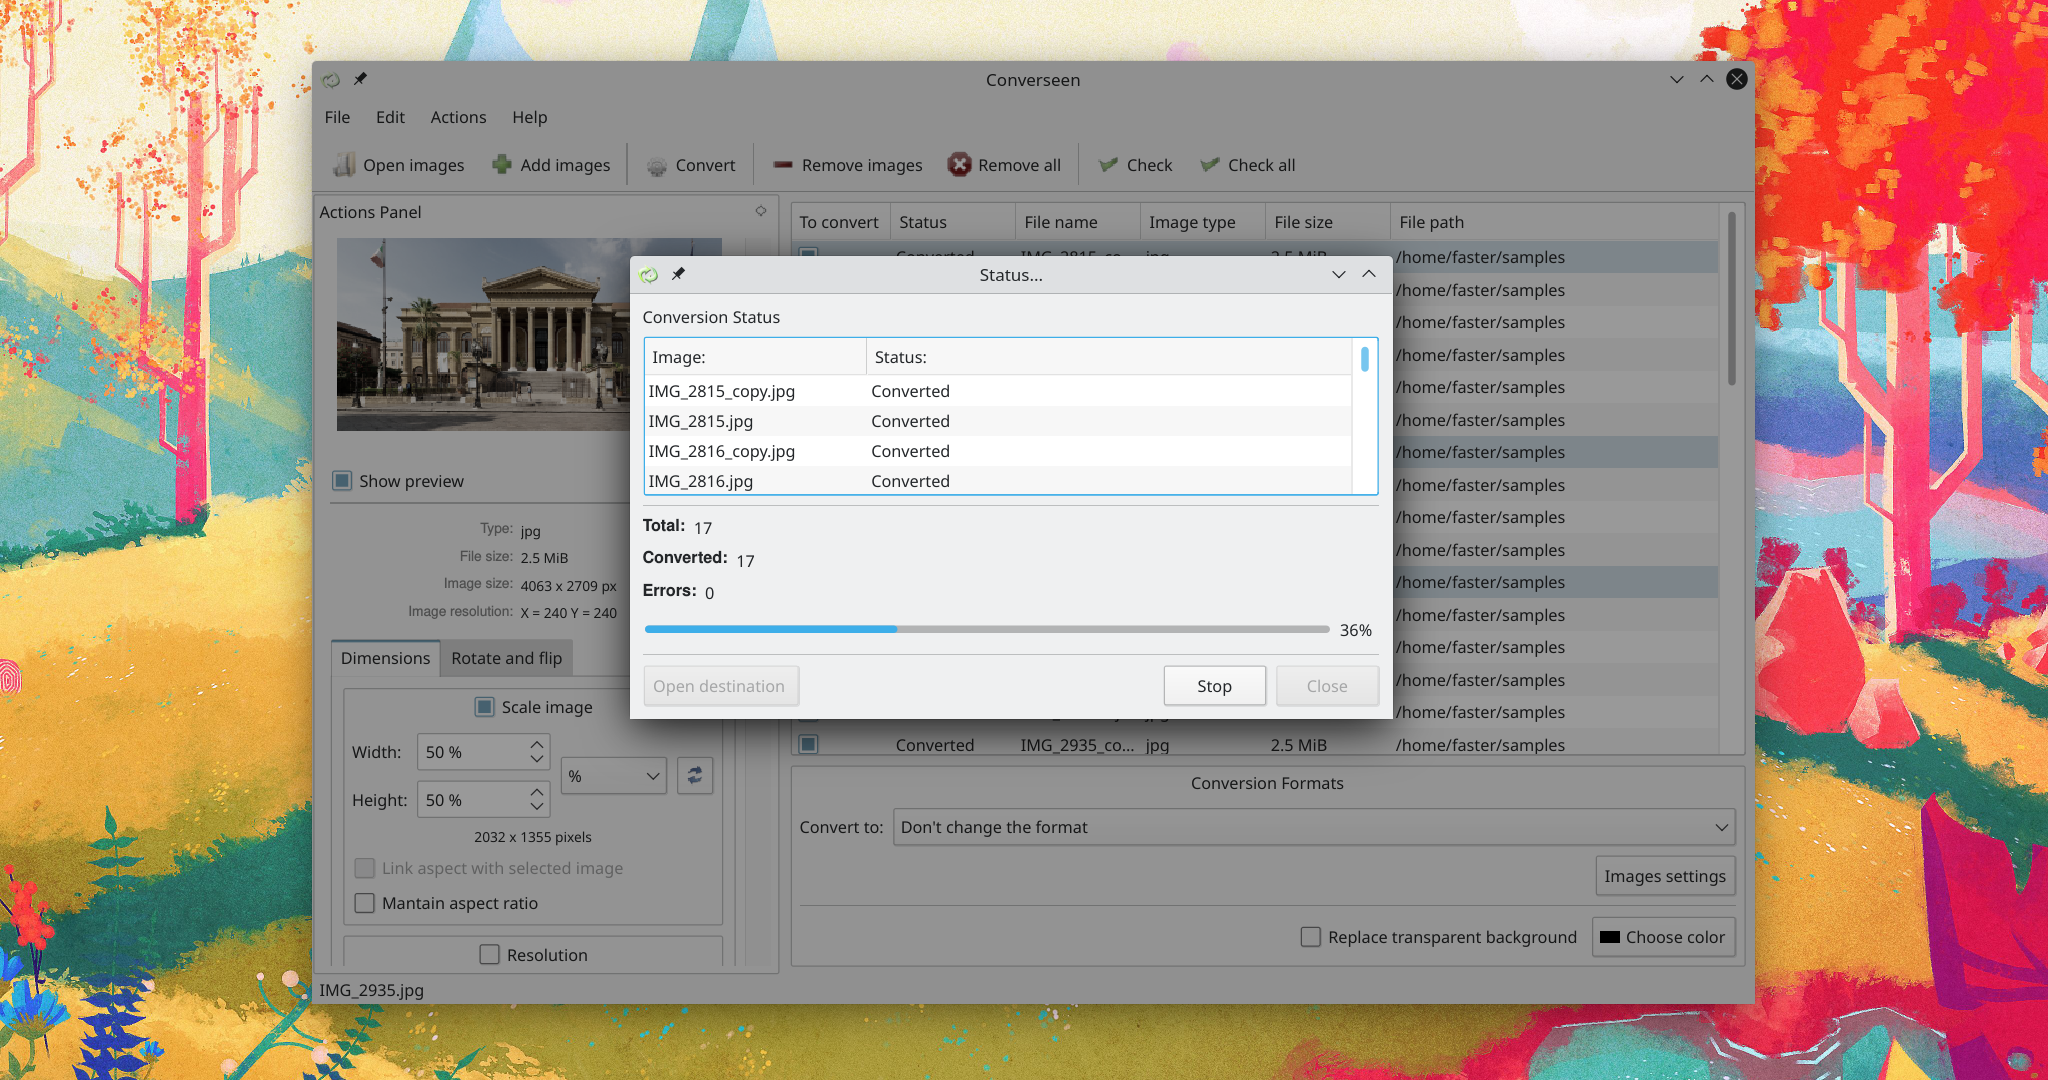
Task: Sort by Image type column header
Action: click(x=1203, y=222)
